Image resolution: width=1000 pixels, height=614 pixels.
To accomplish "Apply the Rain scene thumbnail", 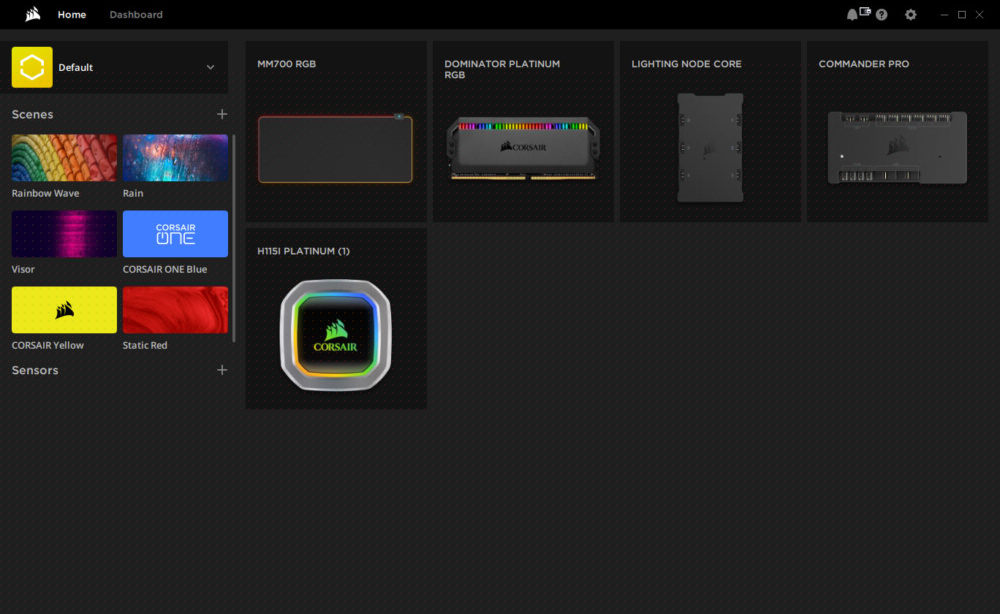I will coord(175,157).
